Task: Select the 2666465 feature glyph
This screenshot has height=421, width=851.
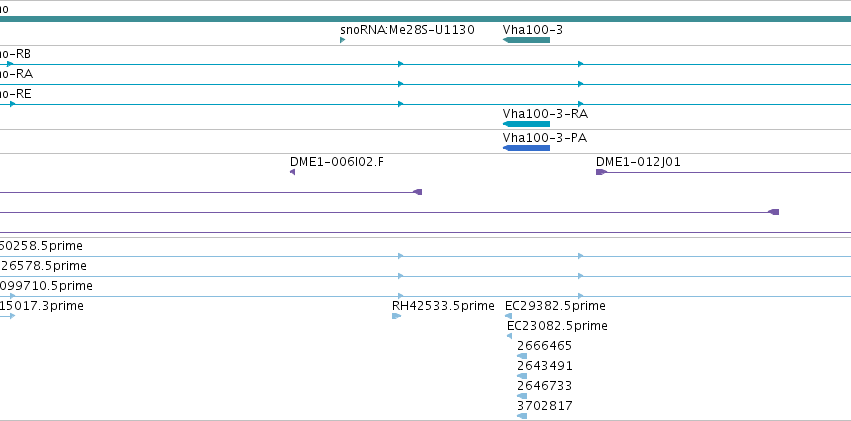Action: tap(522, 356)
